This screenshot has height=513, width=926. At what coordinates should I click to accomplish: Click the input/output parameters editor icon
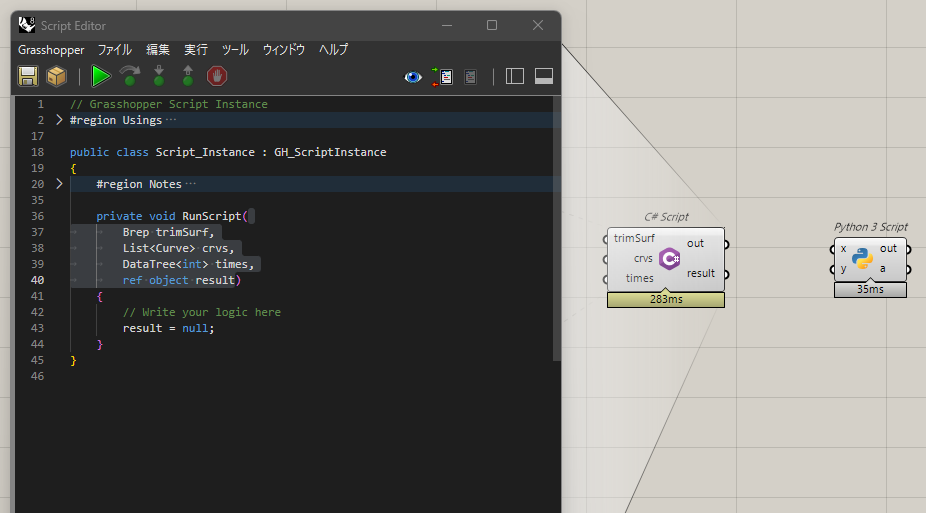pos(442,76)
